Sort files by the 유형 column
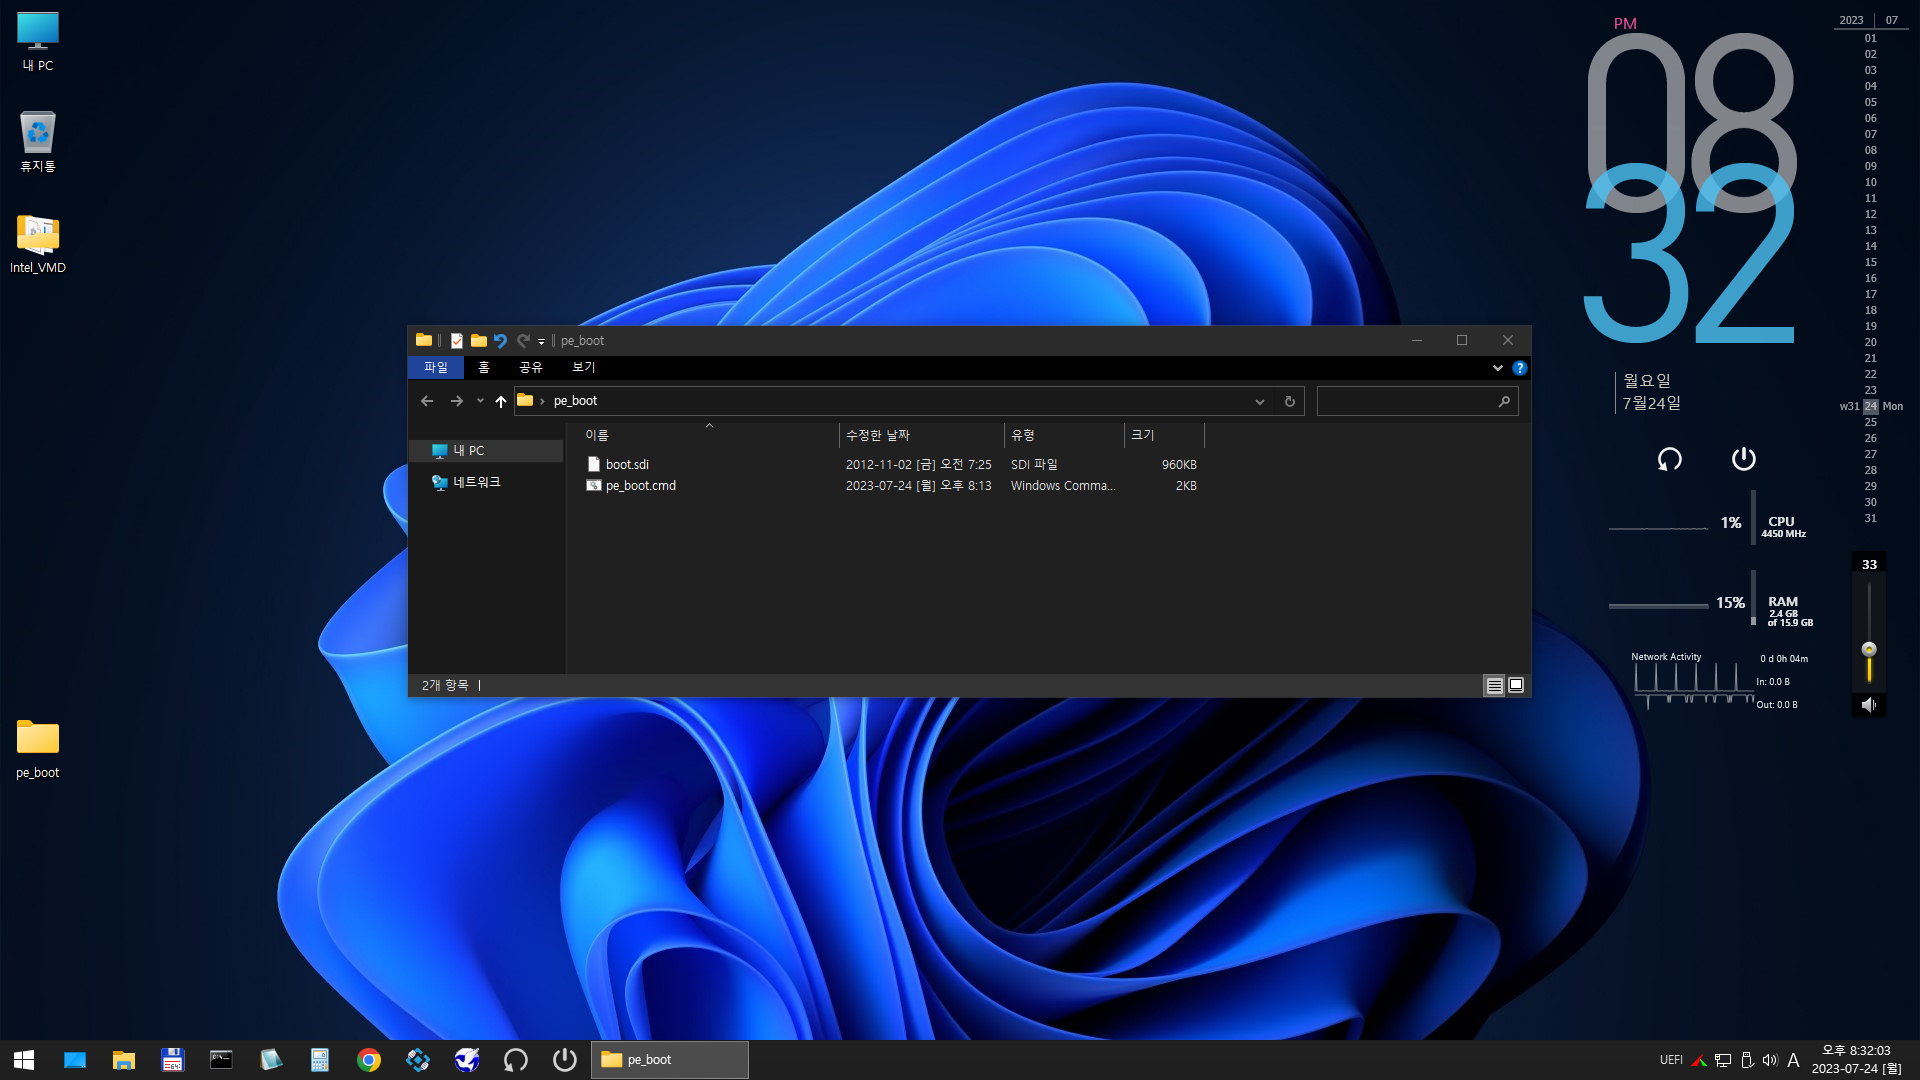 pyautogui.click(x=1064, y=435)
